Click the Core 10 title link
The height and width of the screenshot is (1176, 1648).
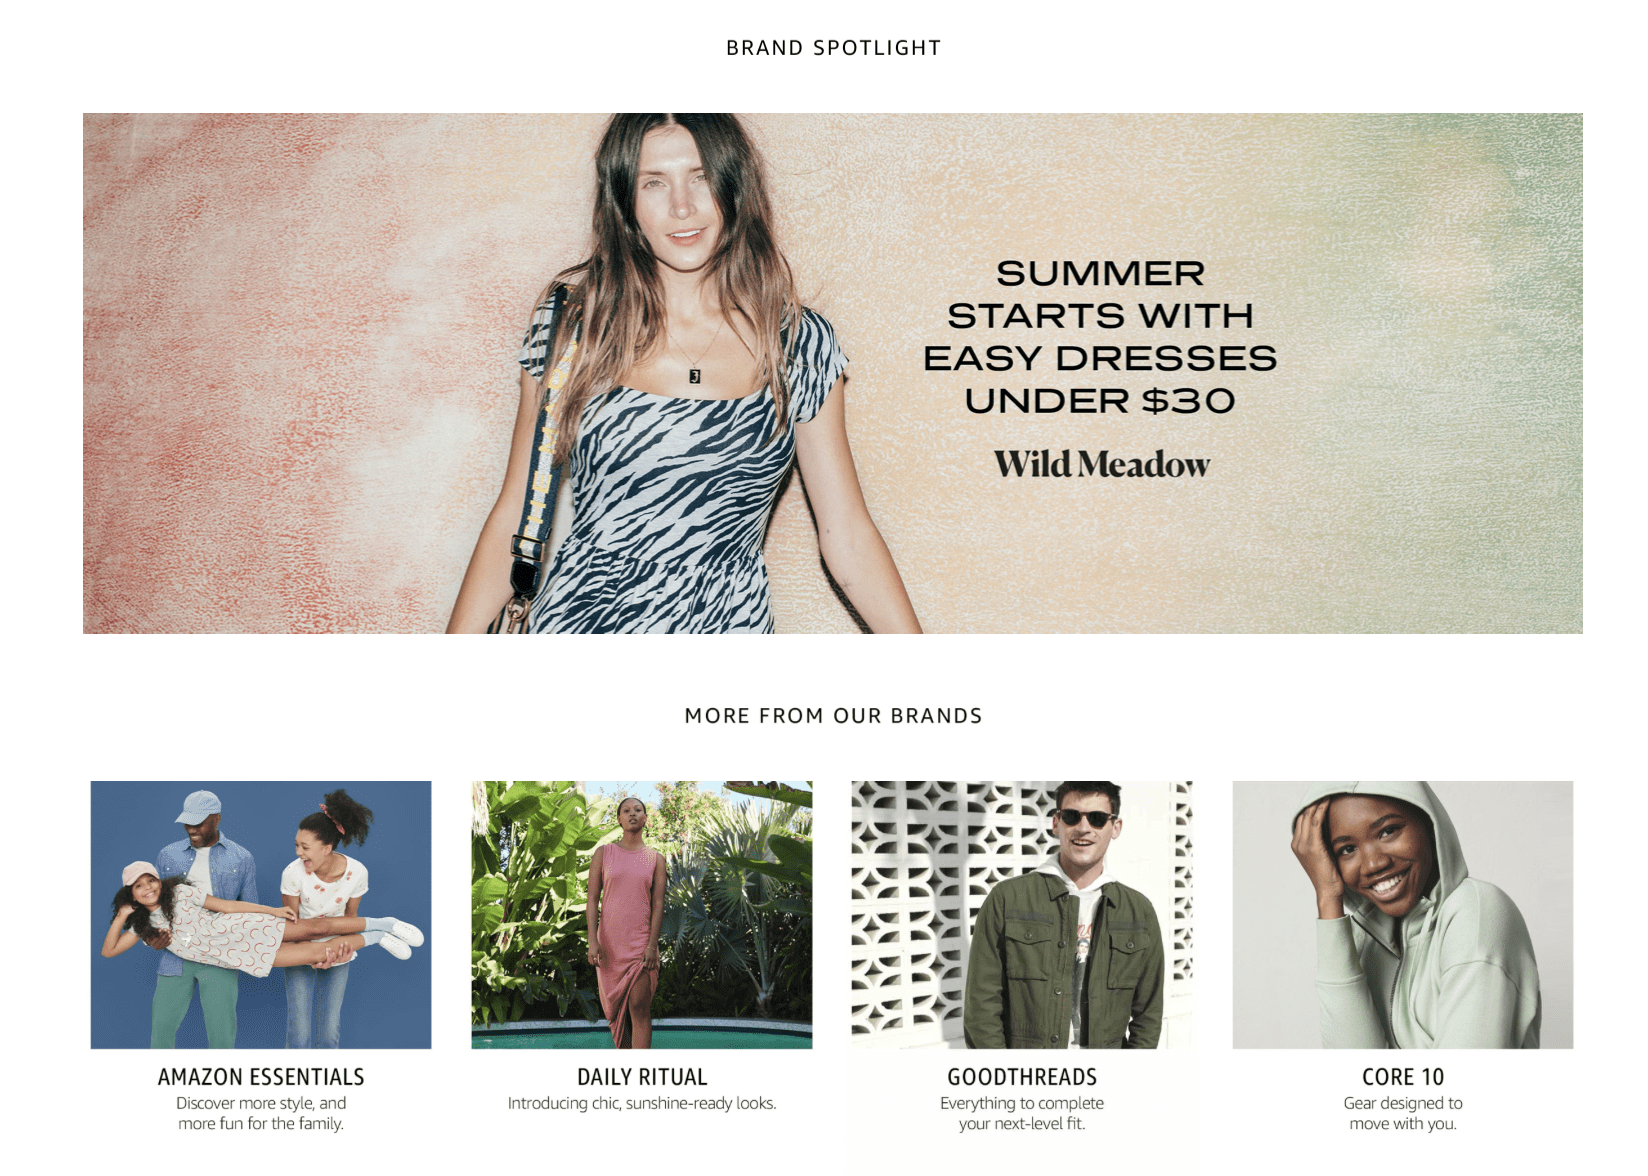1403,1077
